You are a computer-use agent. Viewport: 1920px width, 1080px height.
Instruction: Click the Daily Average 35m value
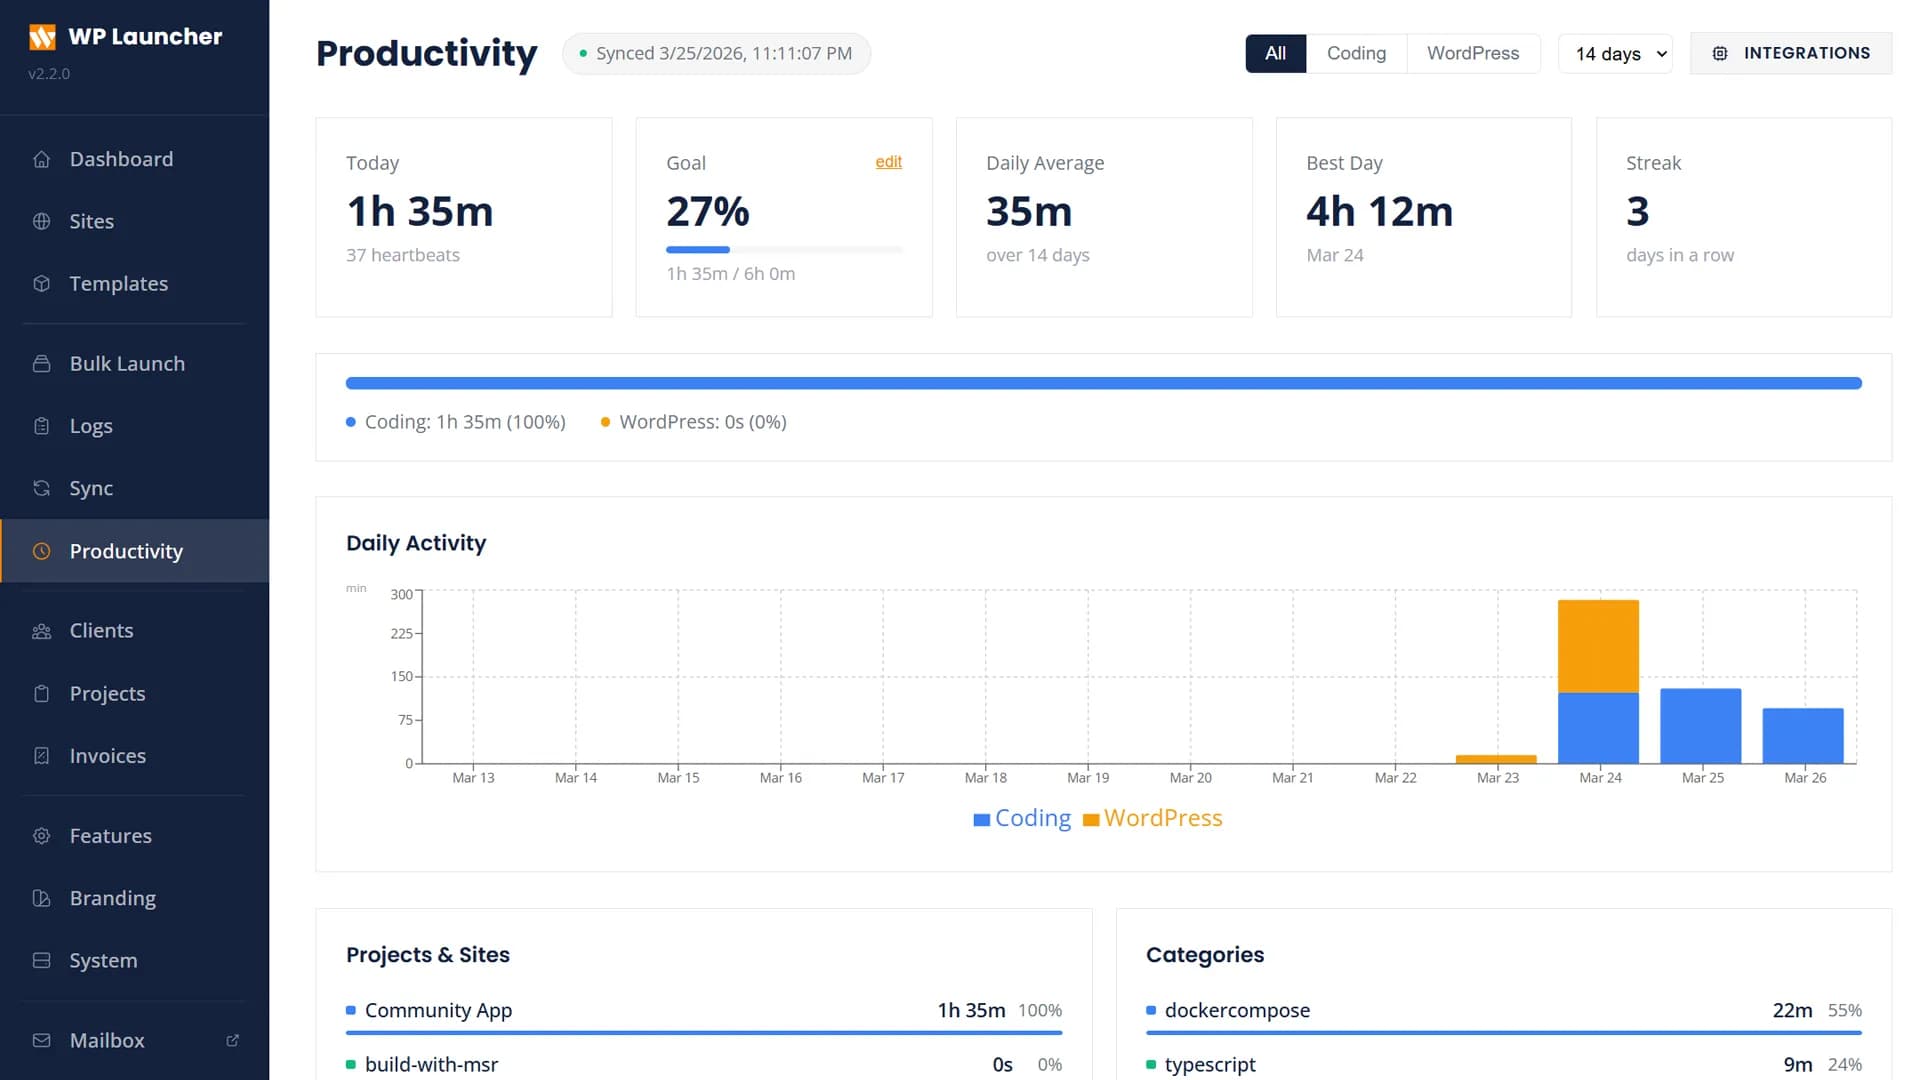click(x=1029, y=212)
